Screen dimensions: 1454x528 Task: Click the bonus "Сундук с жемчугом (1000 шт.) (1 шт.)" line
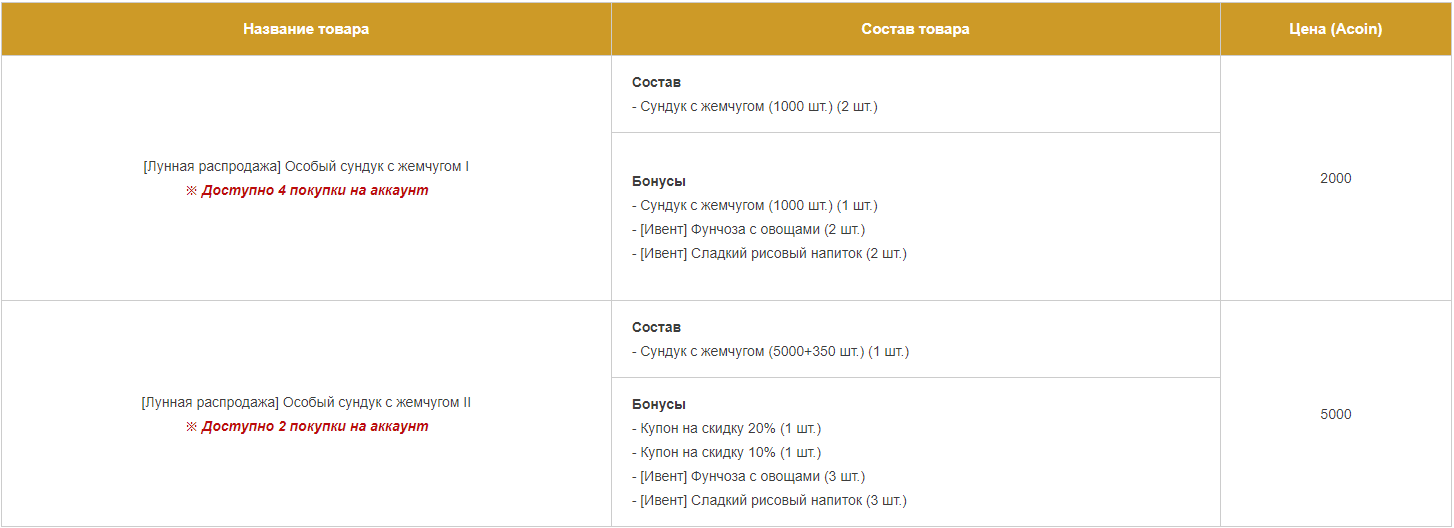point(755,205)
